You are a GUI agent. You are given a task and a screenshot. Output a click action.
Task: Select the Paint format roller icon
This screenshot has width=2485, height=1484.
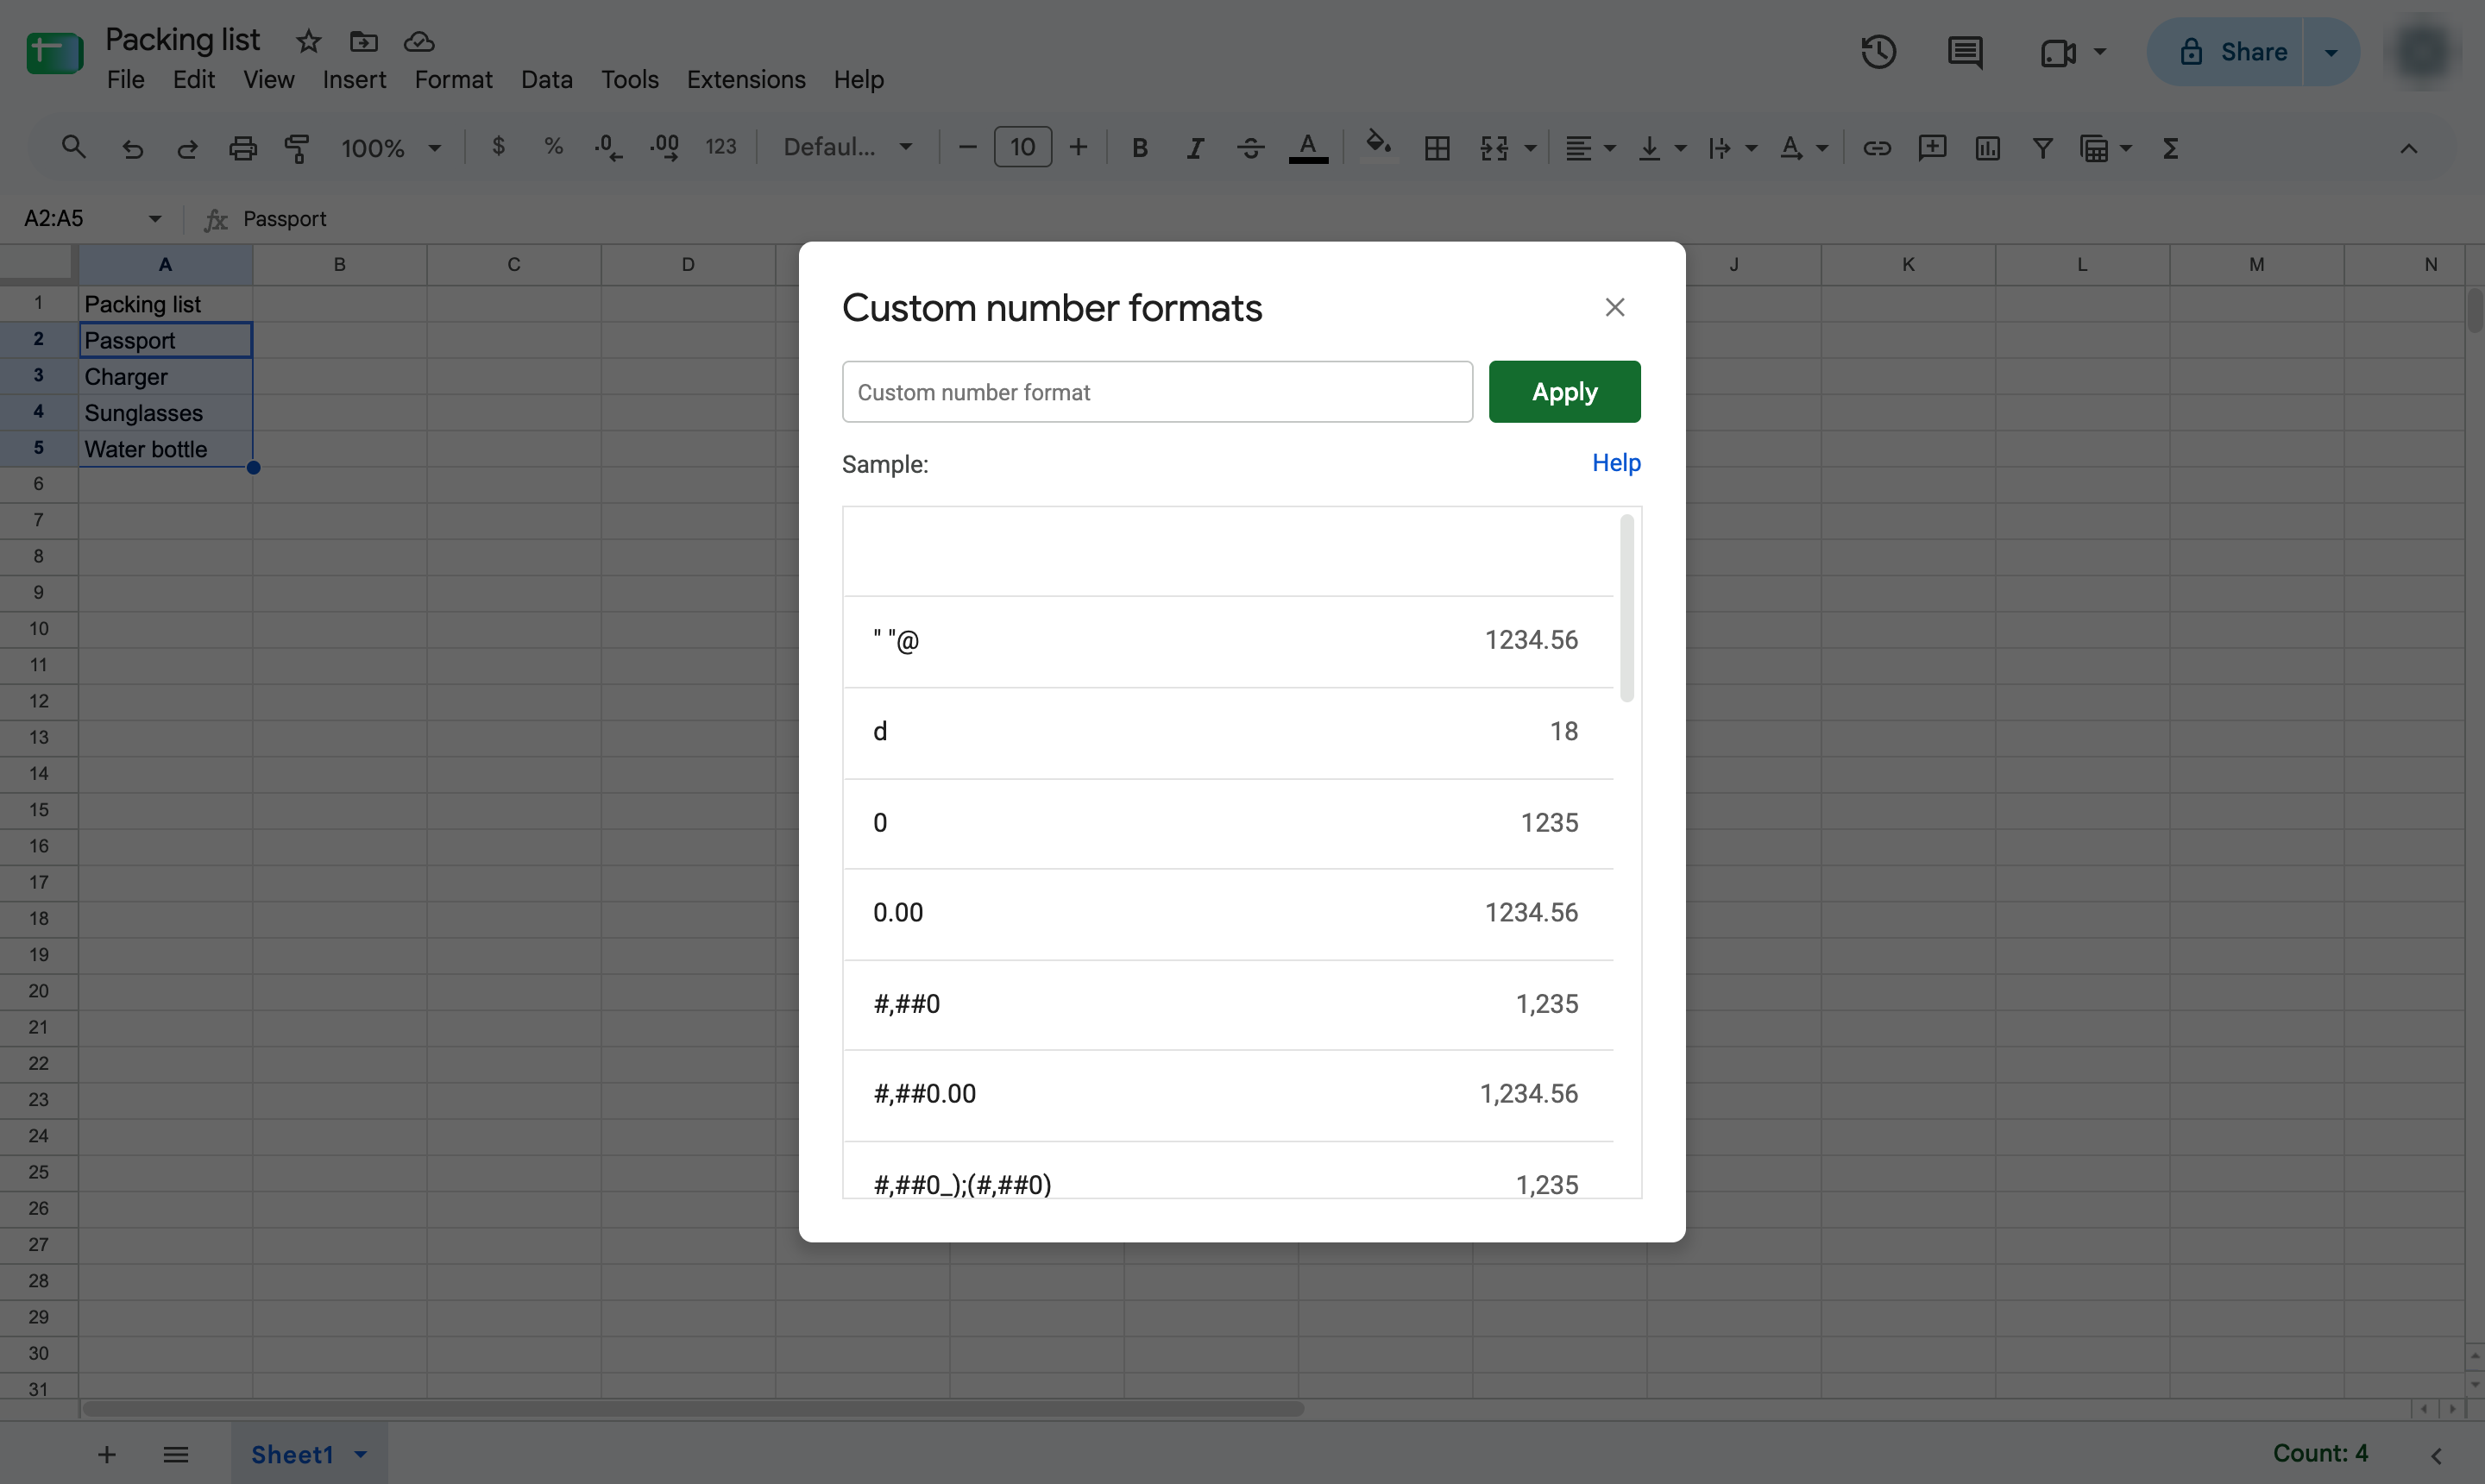(x=297, y=148)
